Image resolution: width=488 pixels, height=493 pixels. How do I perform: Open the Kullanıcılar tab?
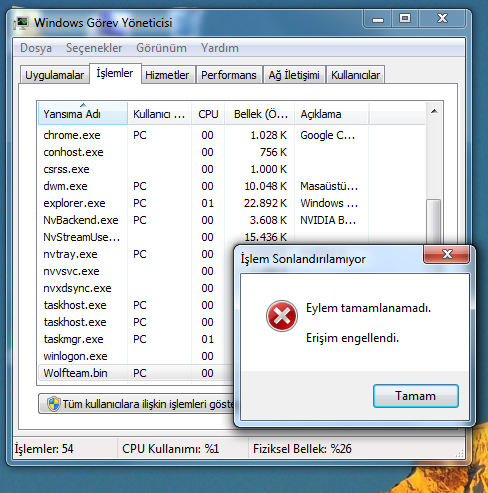(355, 75)
